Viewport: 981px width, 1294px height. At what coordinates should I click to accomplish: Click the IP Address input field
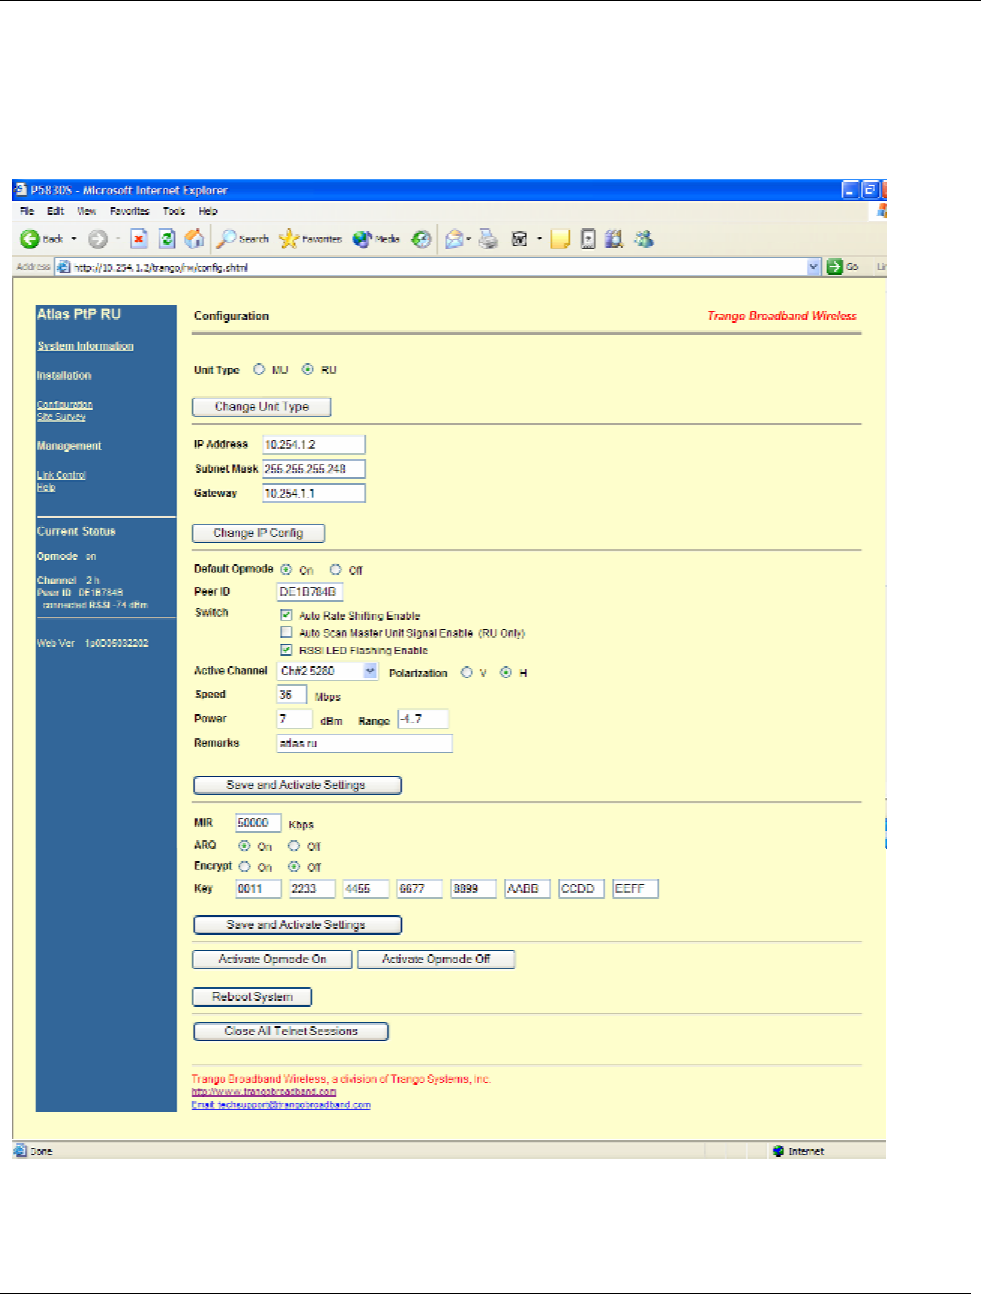pyautogui.click(x=314, y=444)
